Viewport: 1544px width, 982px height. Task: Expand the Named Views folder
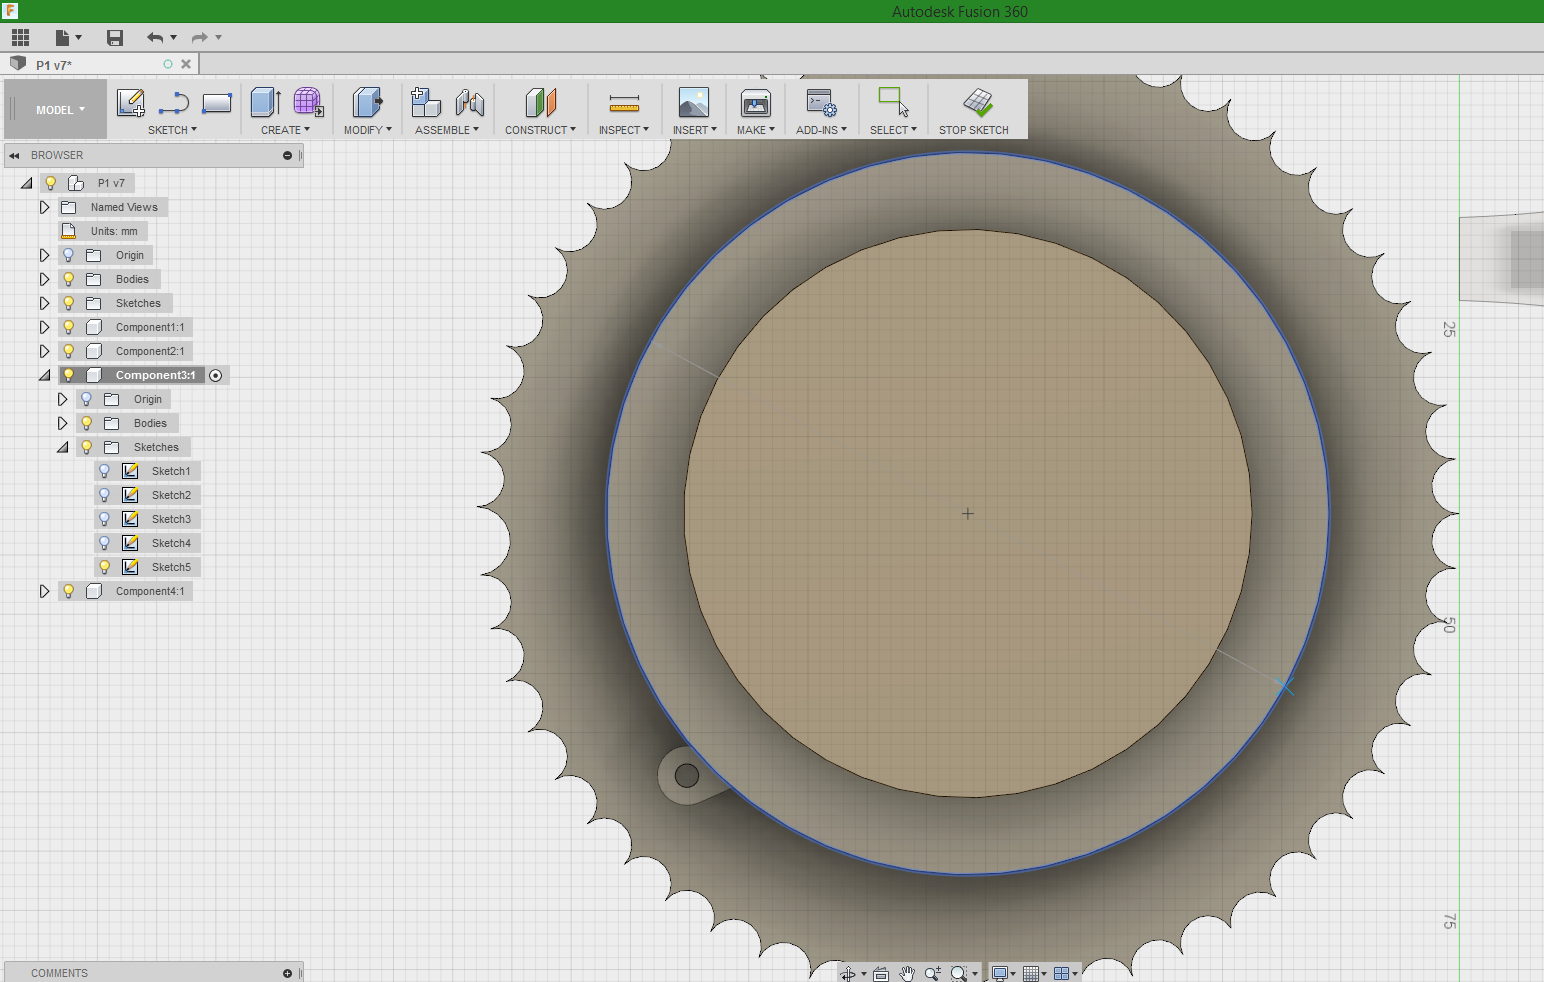[44, 207]
